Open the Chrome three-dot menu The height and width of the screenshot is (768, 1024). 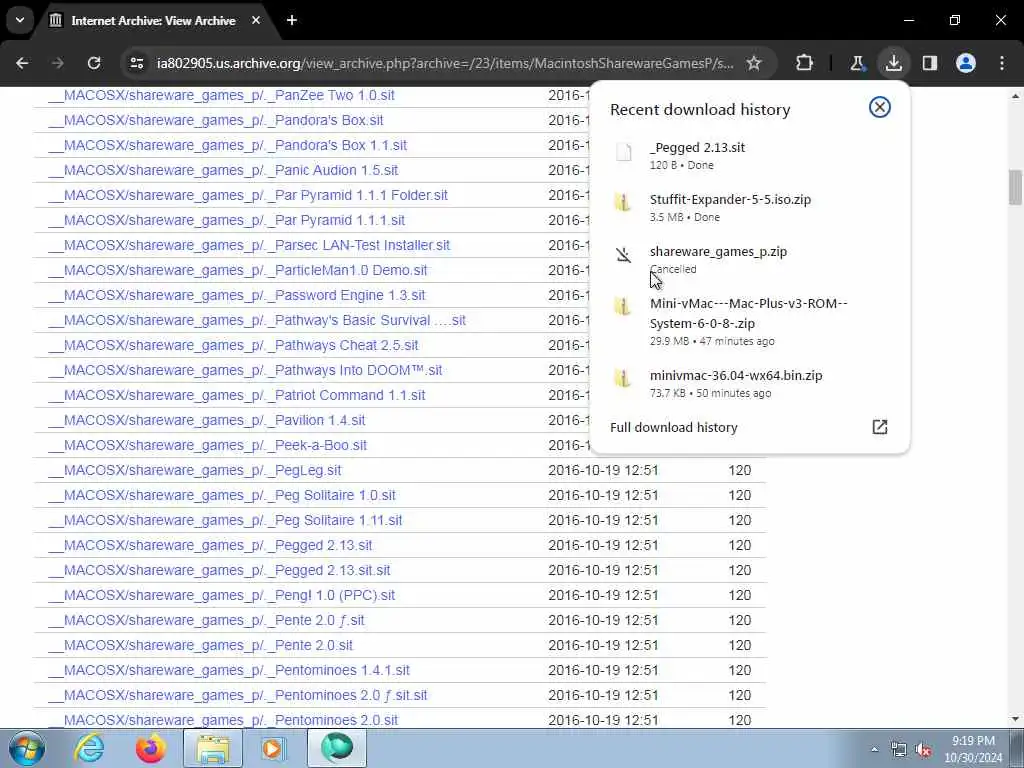click(1002, 63)
